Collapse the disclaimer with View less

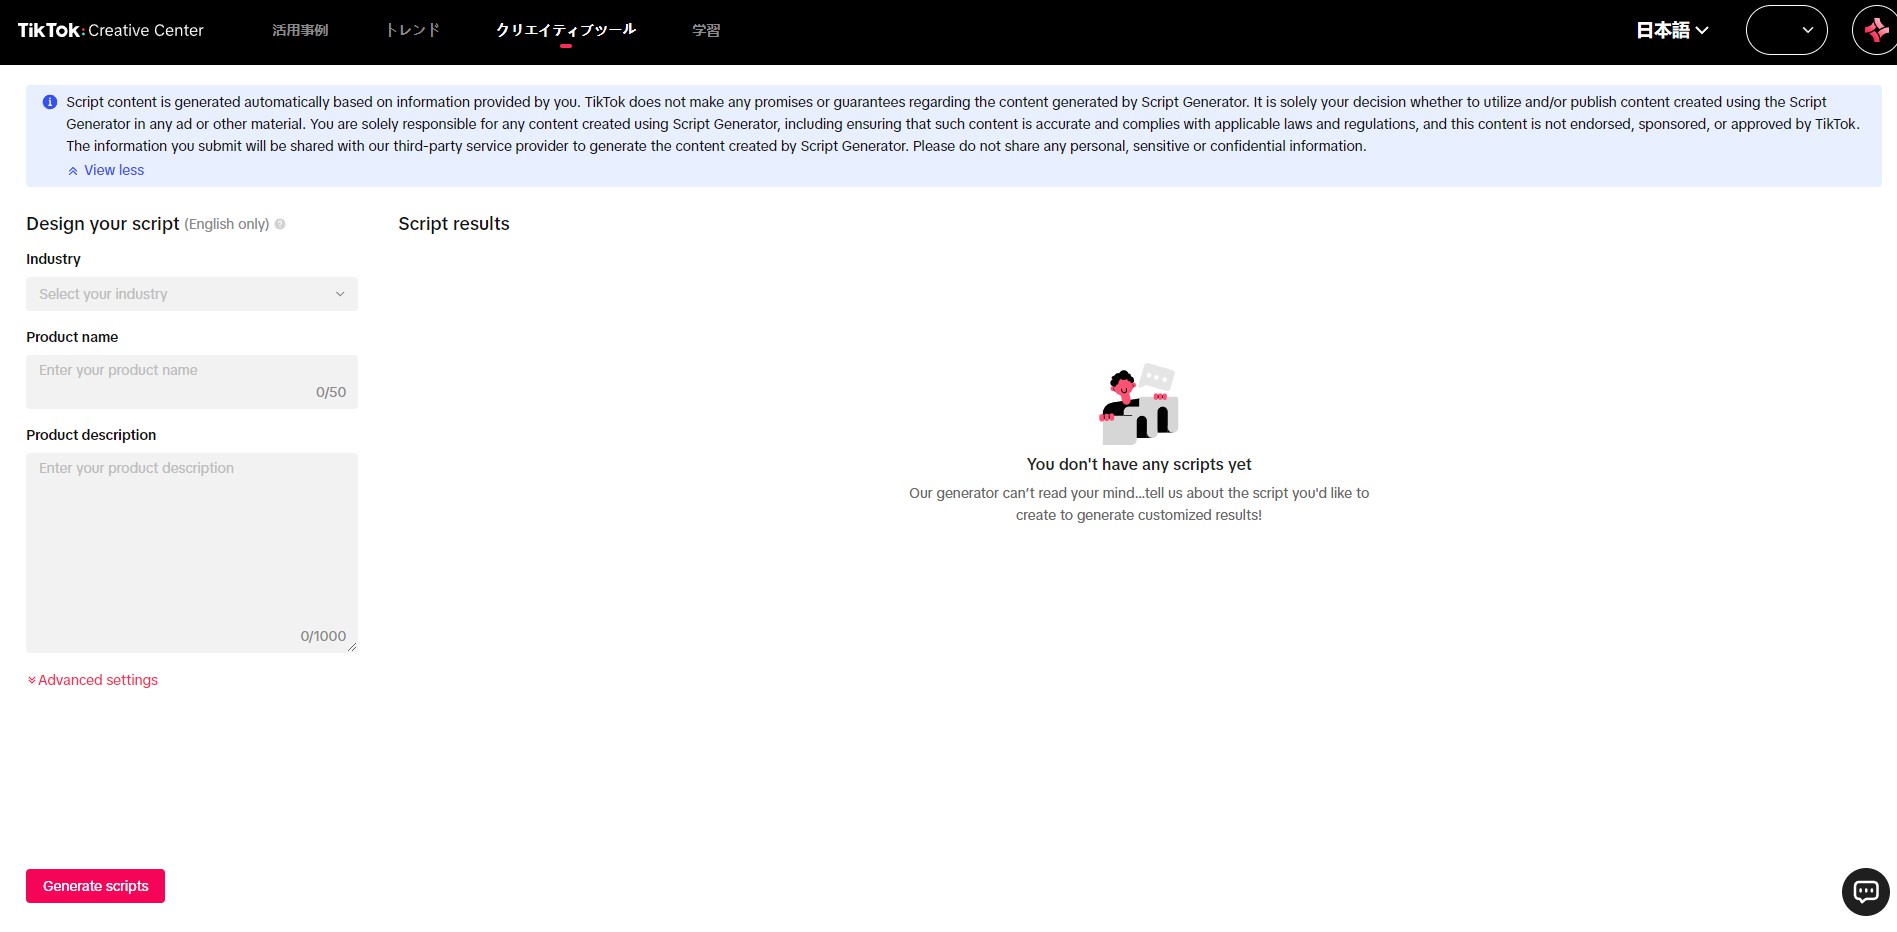coord(106,170)
